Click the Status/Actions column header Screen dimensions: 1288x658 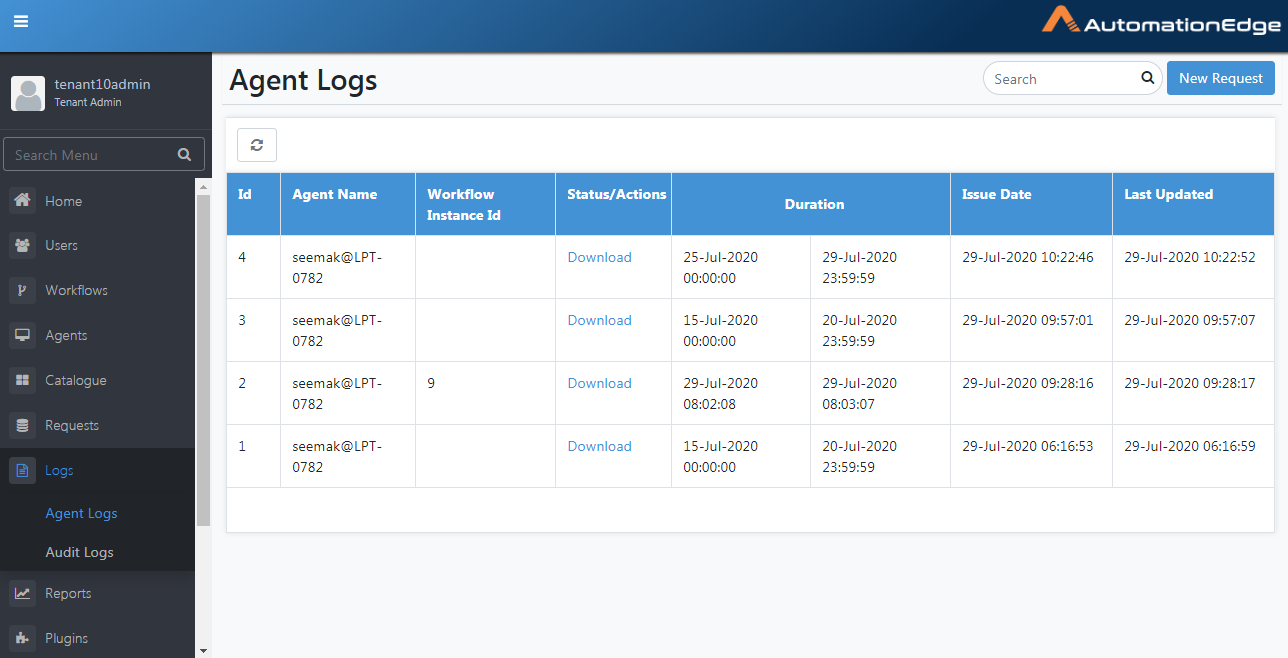point(613,204)
